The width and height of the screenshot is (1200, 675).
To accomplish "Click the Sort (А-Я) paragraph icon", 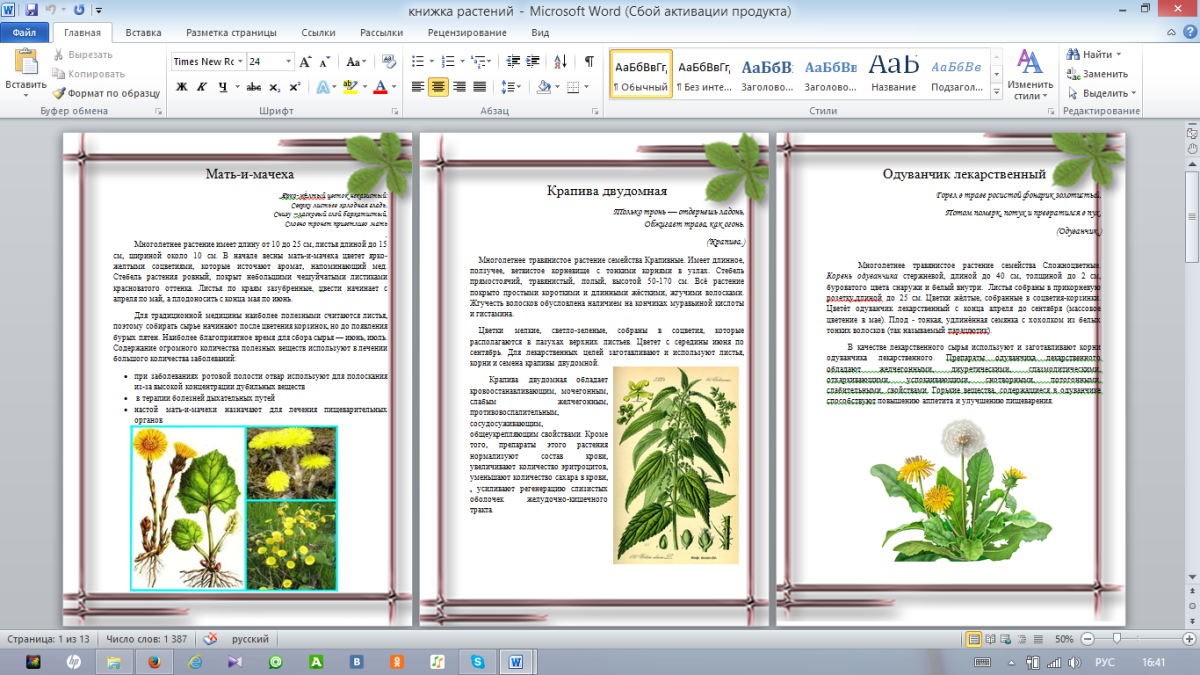I will point(563,61).
